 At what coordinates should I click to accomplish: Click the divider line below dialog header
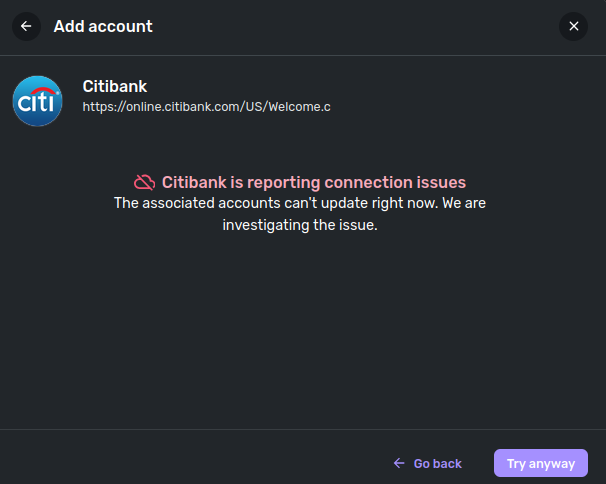point(303,55)
